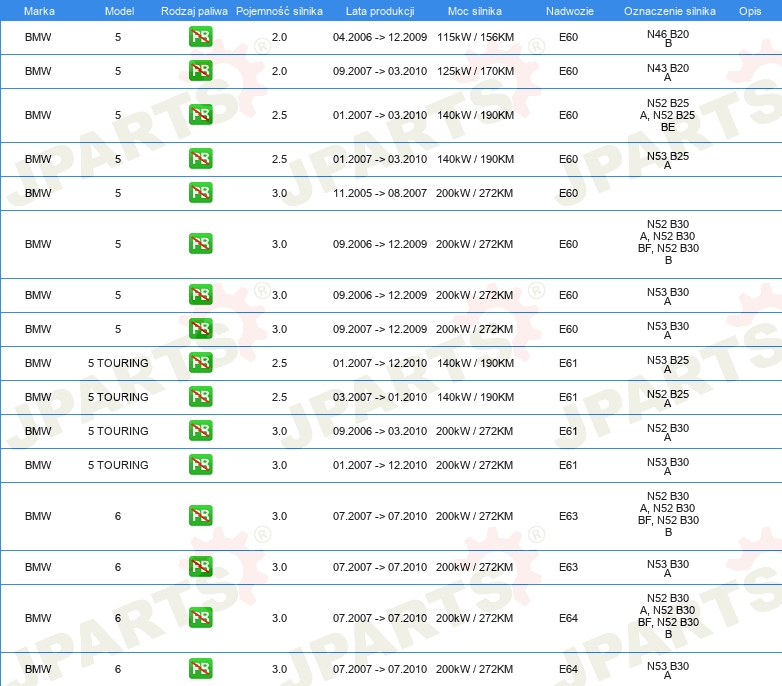Click the fuel icon in the 5 TOURING 03.2007 row

[200, 397]
